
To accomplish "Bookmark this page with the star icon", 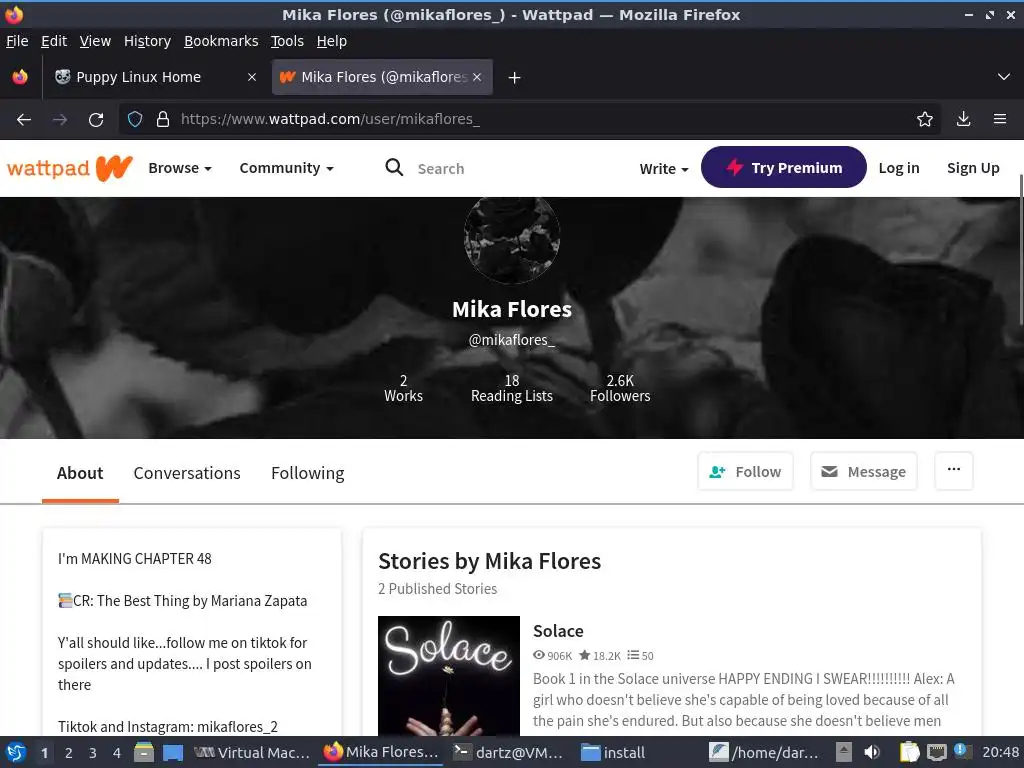I will pos(924,120).
